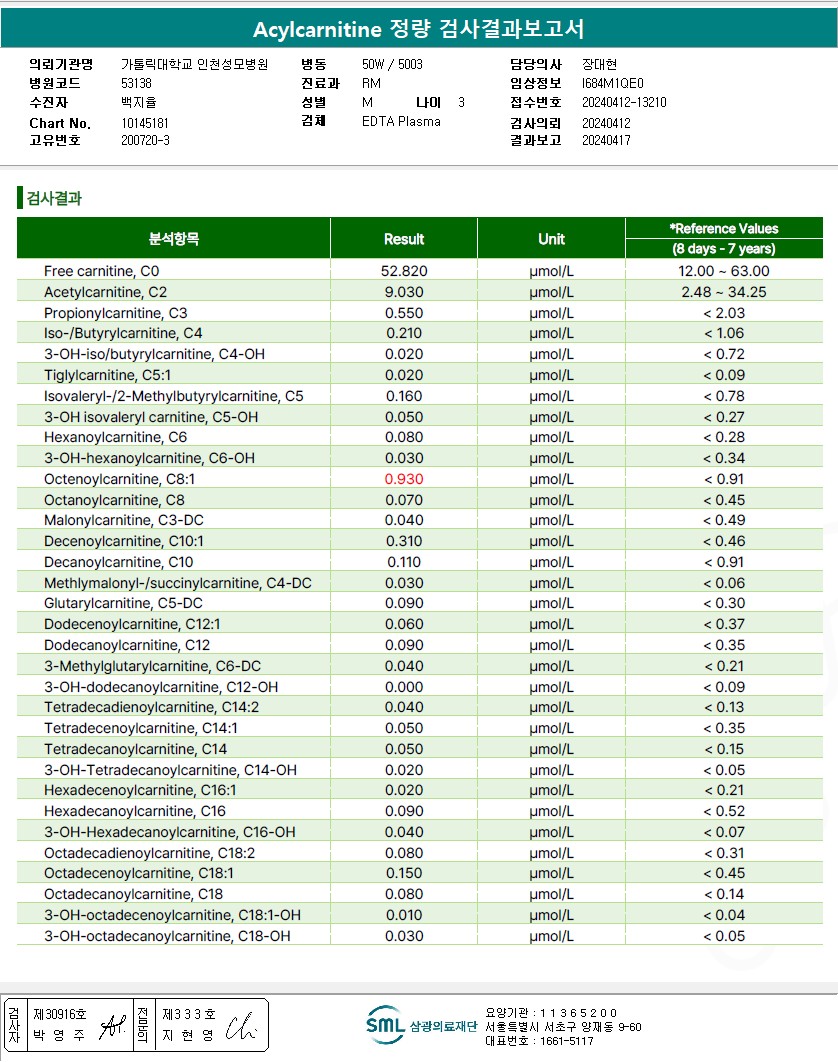Select 'Iso-/Butyrylcarnitine, C4' row name
Viewport: 838px width, 1062px height.
click(x=123, y=333)
